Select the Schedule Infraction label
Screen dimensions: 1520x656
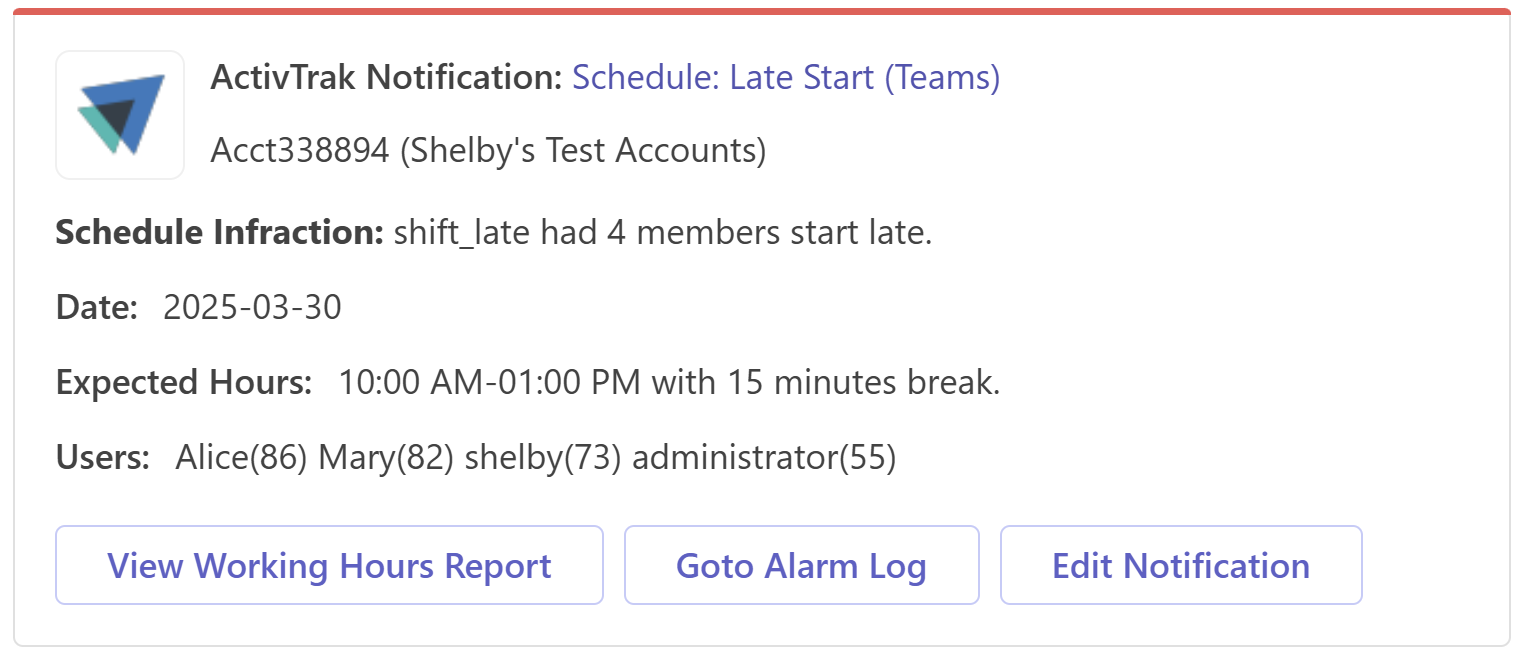coord(220,233)
